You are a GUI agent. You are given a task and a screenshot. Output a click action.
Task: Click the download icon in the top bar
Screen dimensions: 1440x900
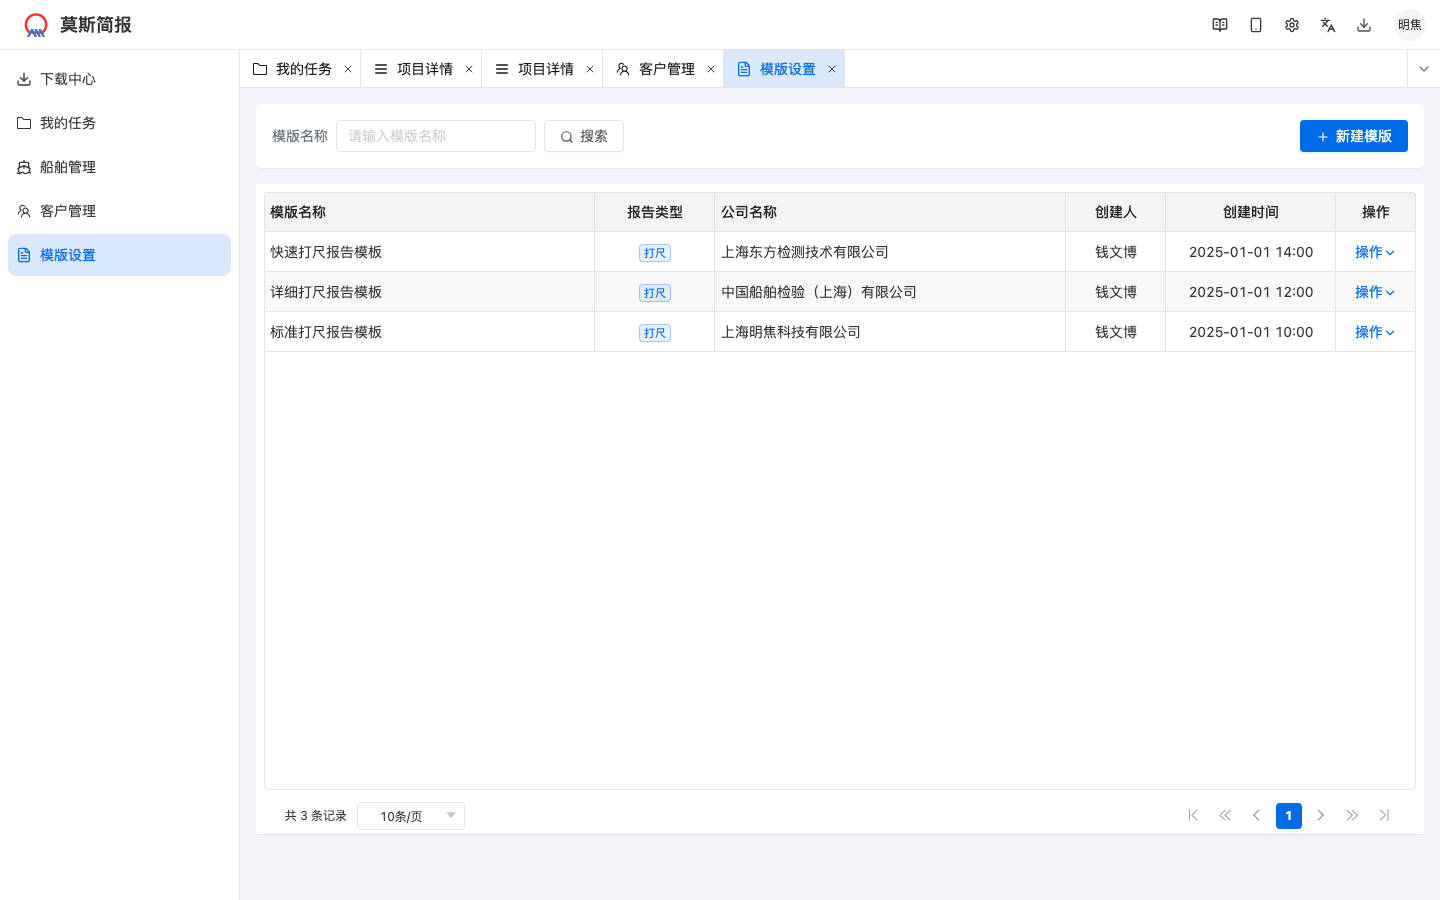click(x=1364, y=24)
